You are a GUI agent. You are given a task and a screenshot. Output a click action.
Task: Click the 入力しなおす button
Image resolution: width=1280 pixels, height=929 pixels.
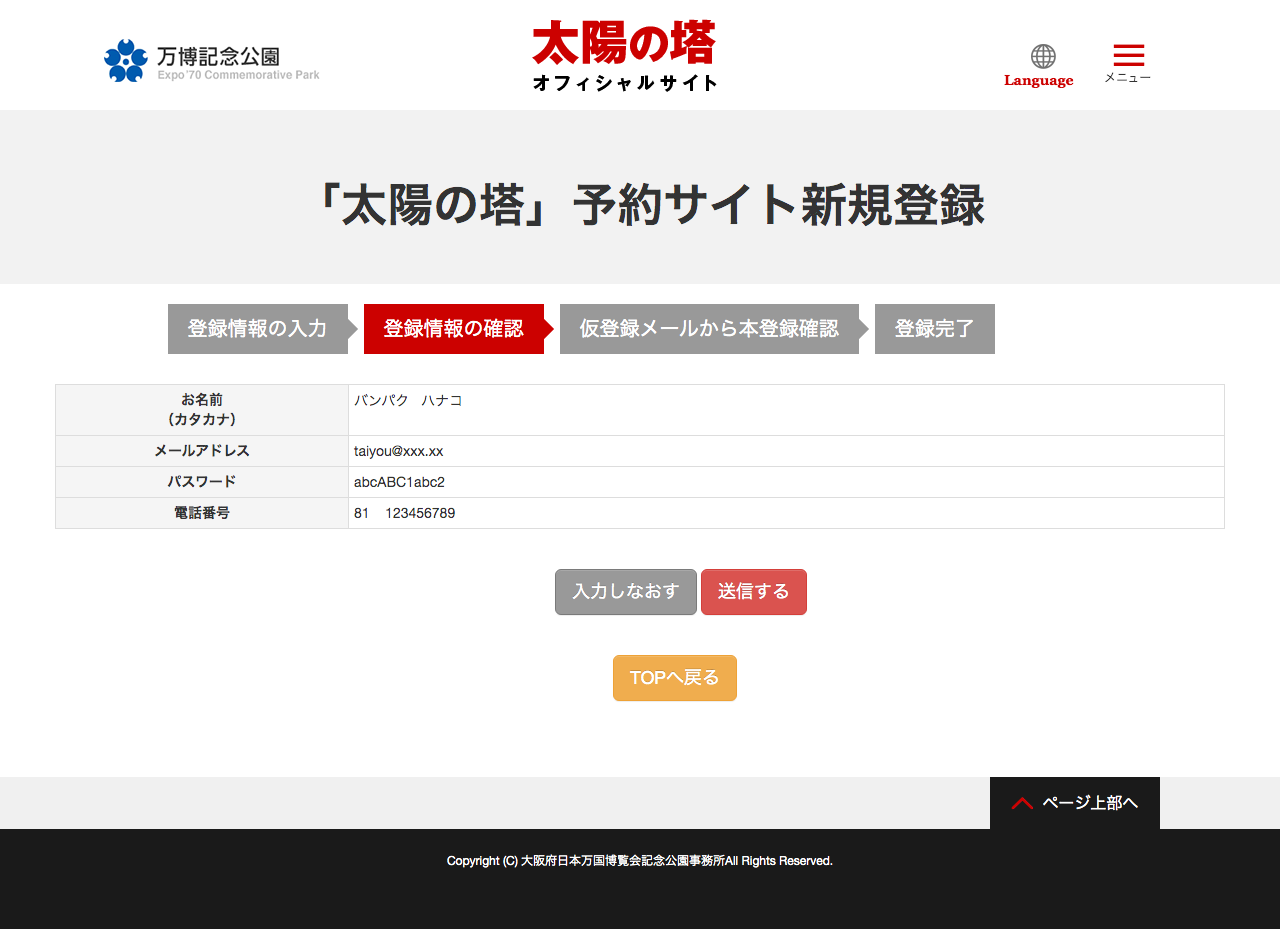pos(626,592)
